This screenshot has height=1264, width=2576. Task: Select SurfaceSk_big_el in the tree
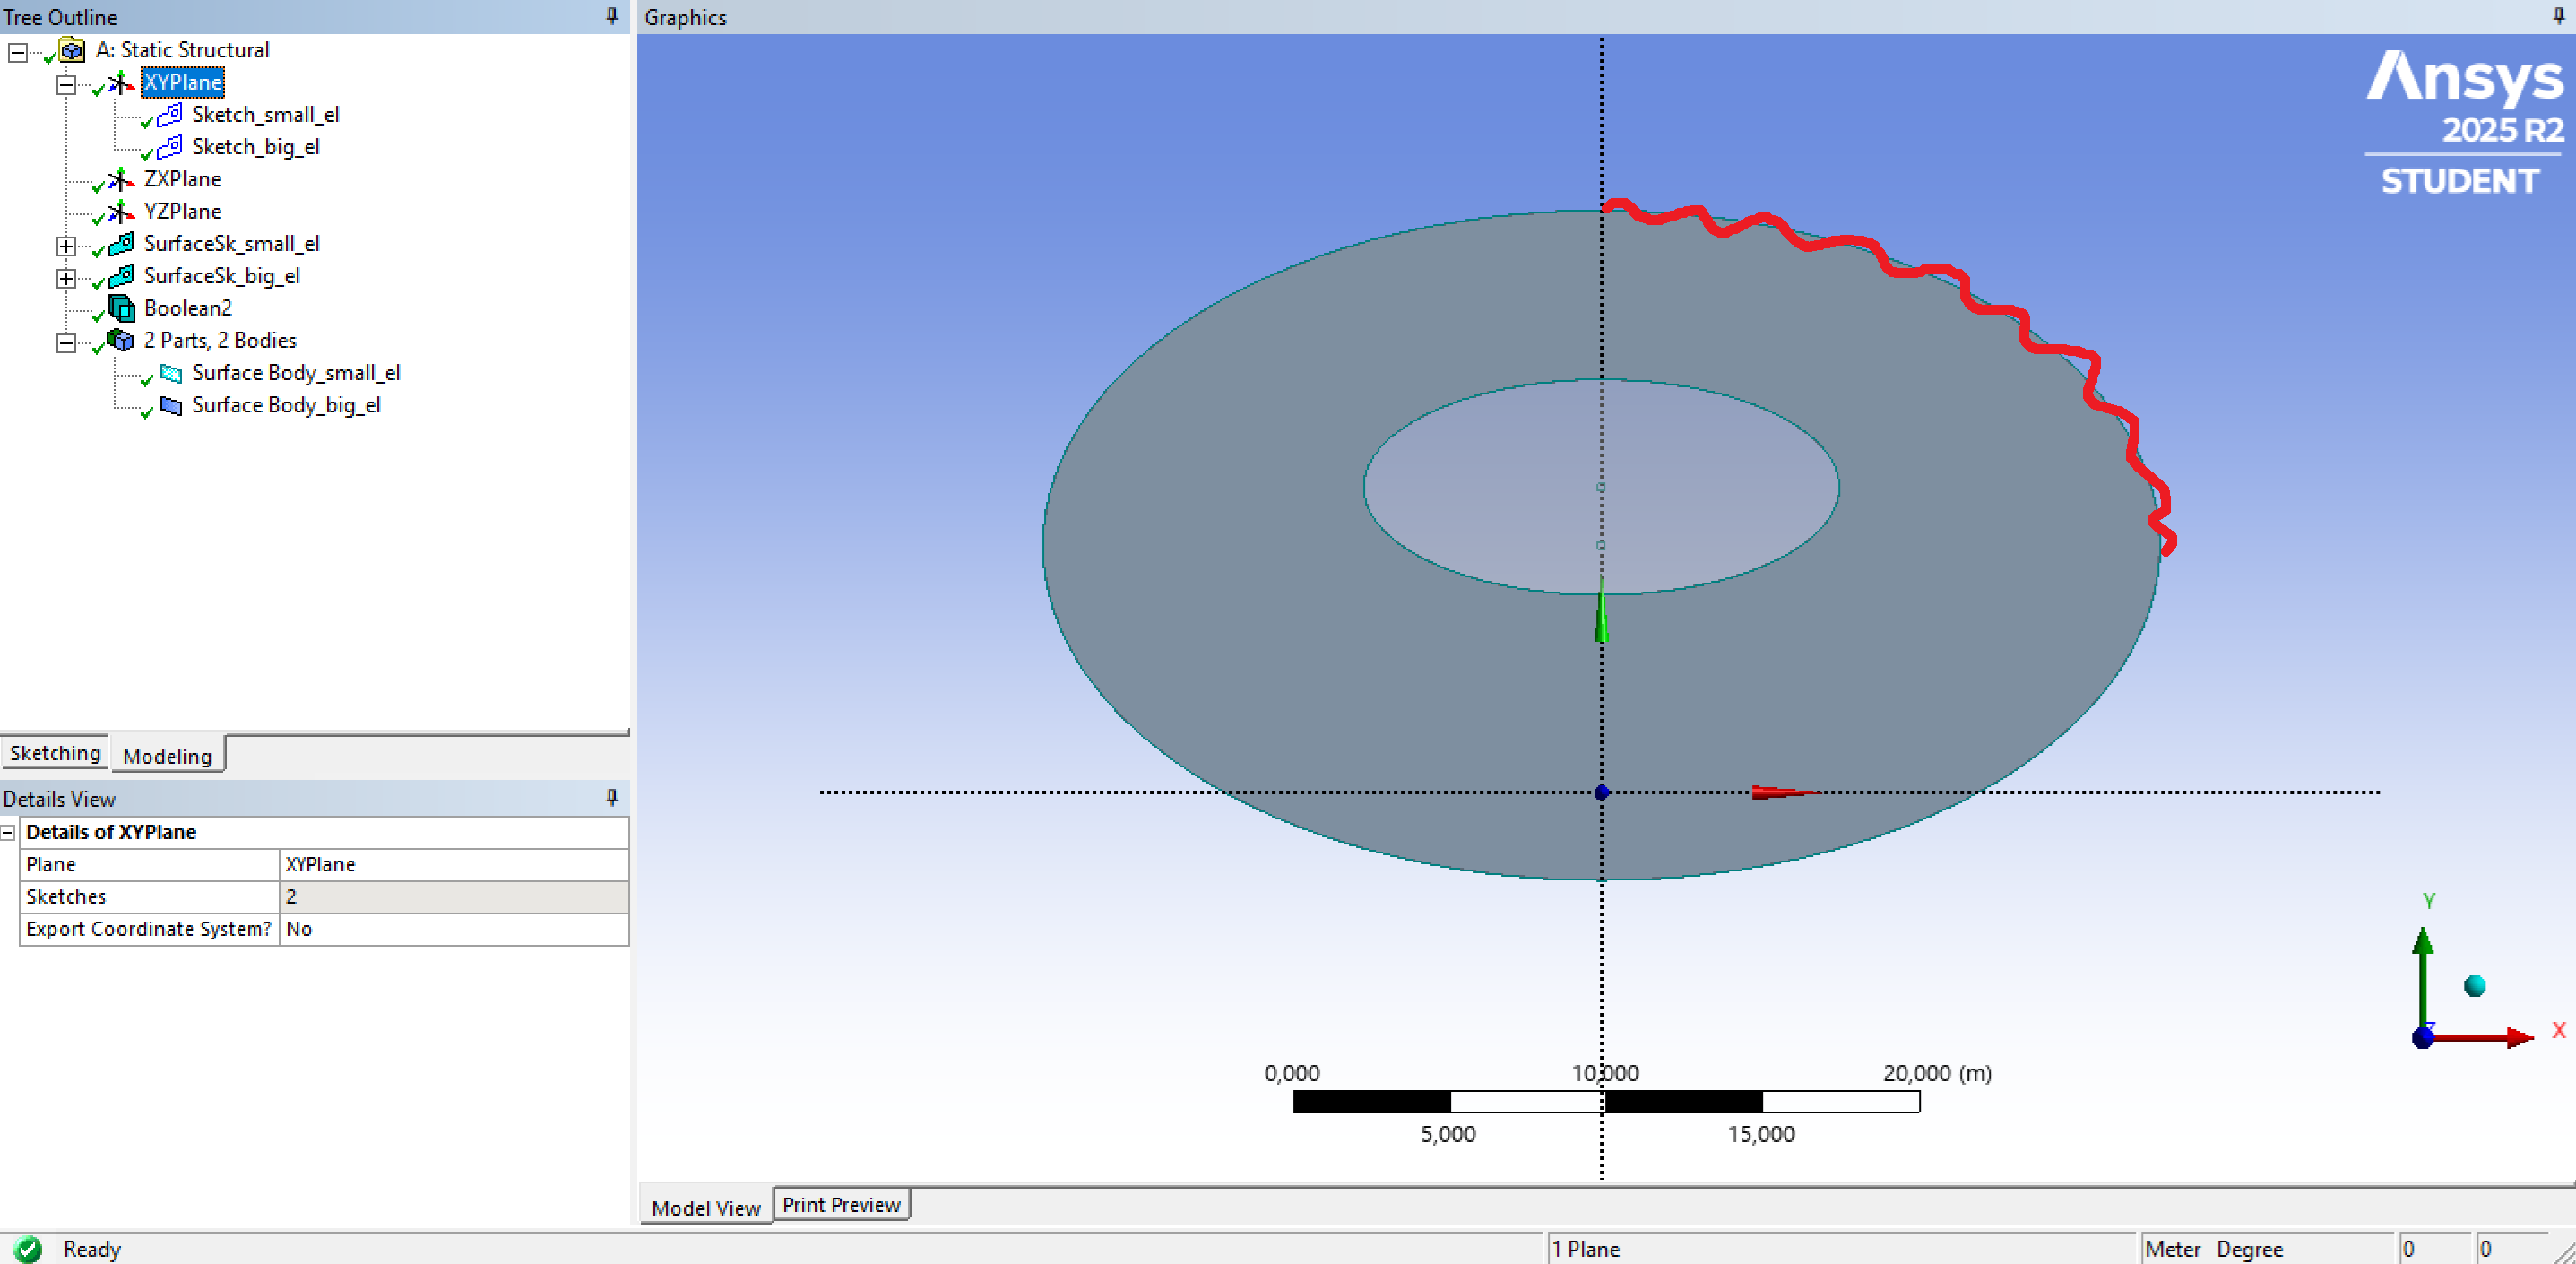[221, 276]
